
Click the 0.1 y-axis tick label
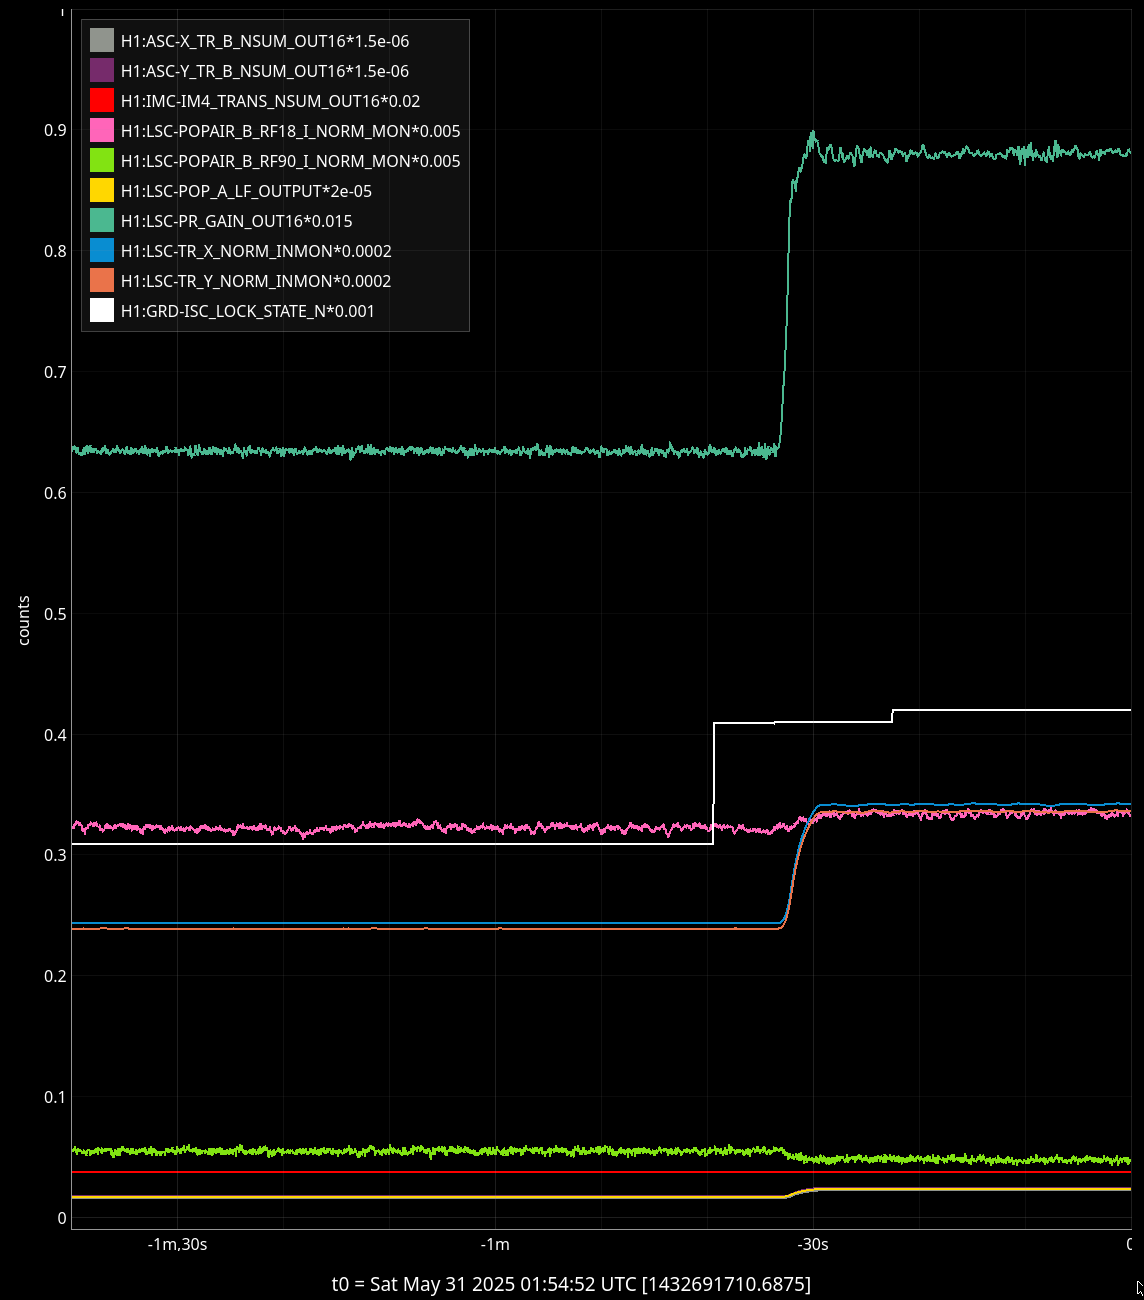point(55,1097)
